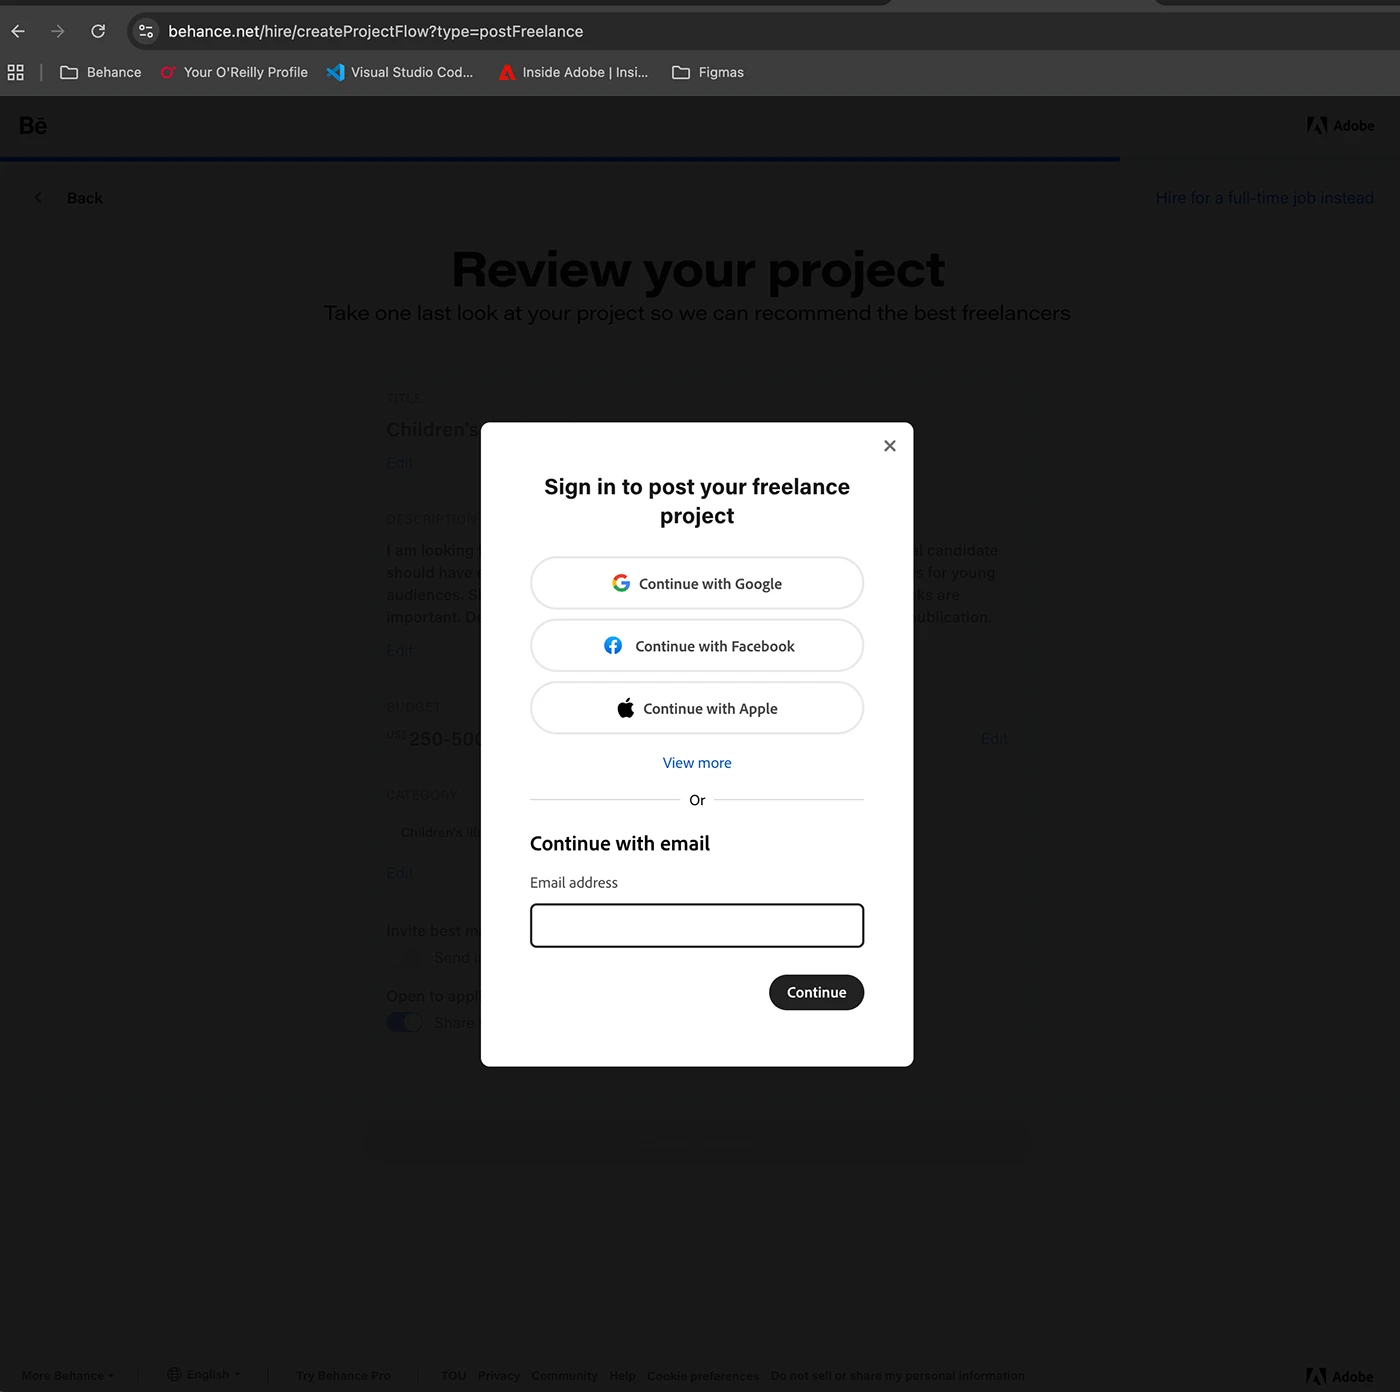
Task: Open Your O'Reilly Profile bookmark
Action: point(234,72)
